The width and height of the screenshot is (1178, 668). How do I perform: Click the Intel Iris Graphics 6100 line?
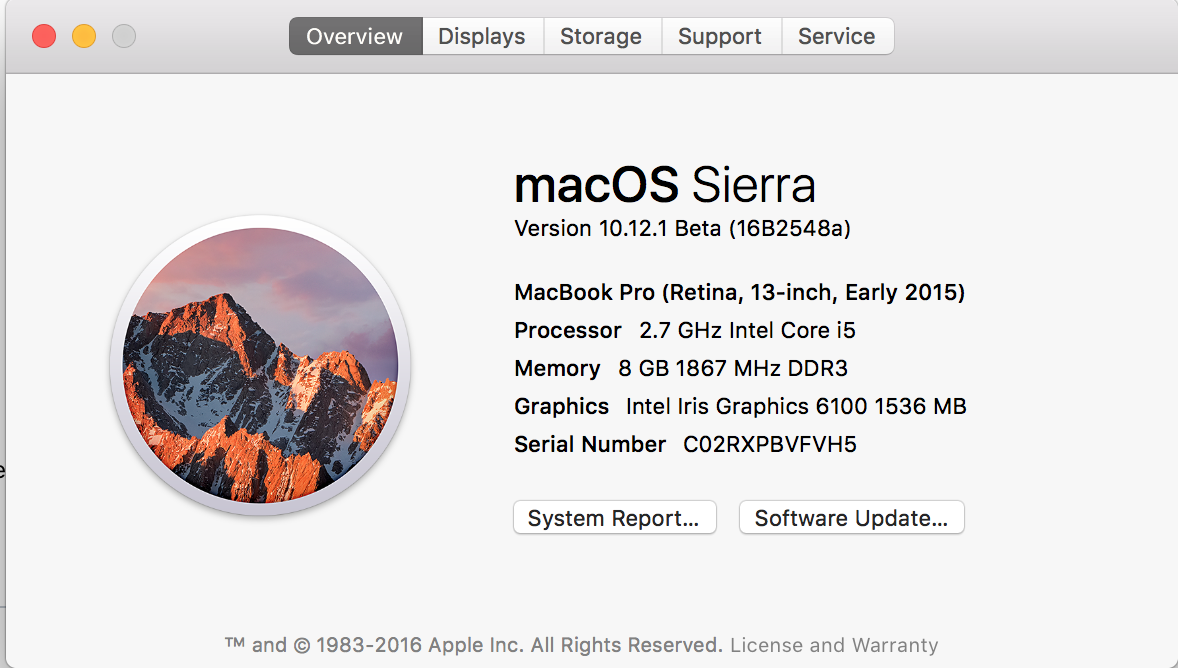click(x=740, y=407)
